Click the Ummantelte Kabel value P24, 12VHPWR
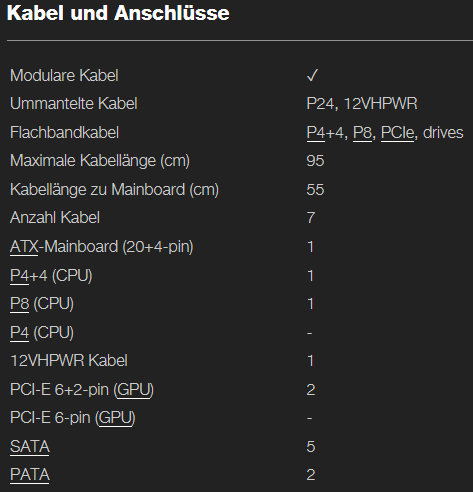 pos(362,104)
